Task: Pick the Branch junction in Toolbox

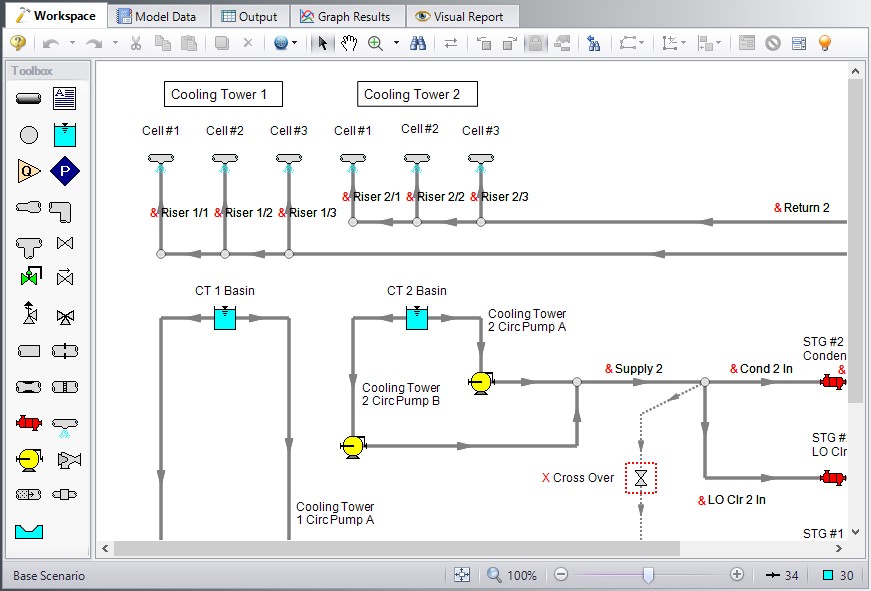Action: (x=29, y=135)
